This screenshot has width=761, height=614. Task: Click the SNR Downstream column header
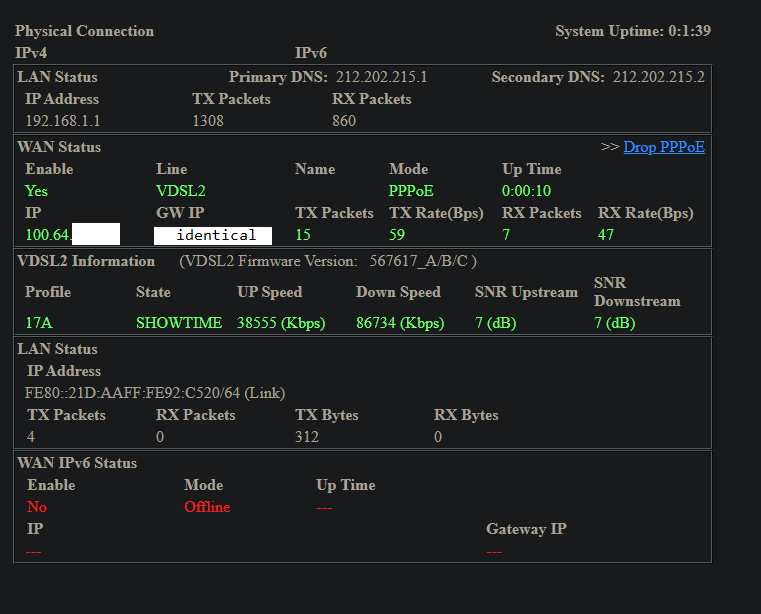[637, 292]
